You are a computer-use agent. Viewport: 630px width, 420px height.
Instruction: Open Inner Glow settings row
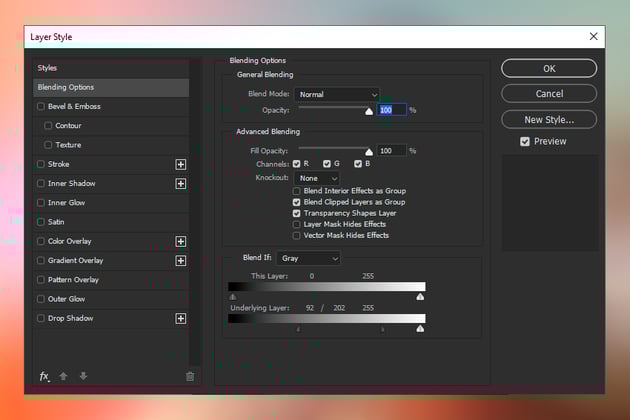coord(111,203)
